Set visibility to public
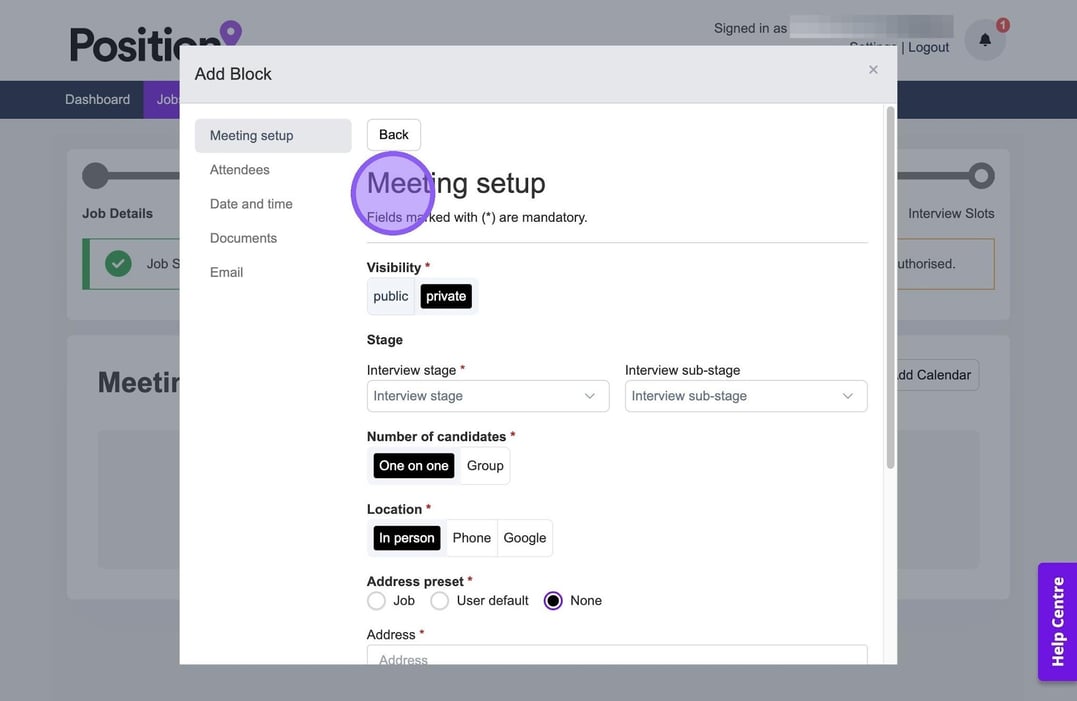Image resolution: width=1077 pixels, height=701 pixels. [x=391, y=296]
